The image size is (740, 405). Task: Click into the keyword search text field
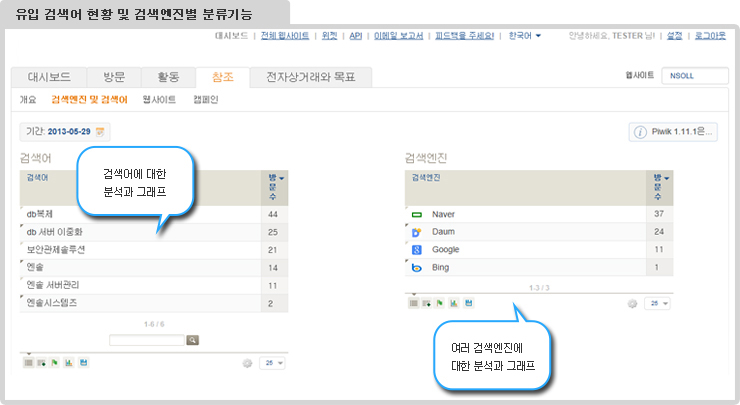147,340
